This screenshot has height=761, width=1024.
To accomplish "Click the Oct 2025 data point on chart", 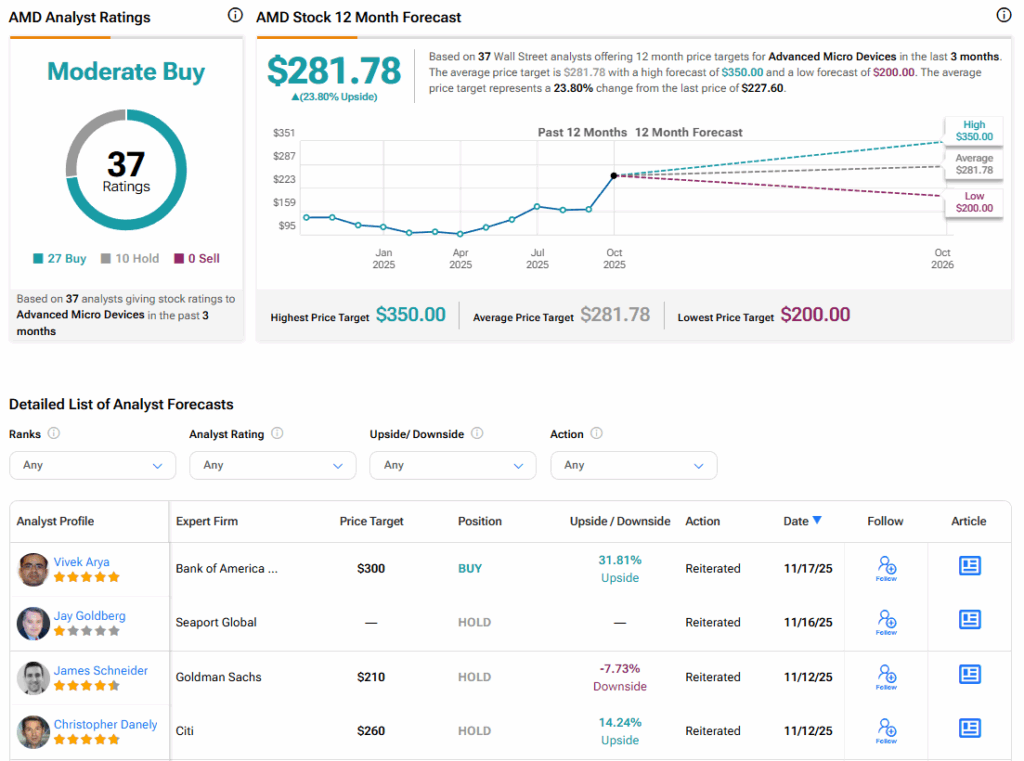I will pyautogui.click(x=614, y=176).
